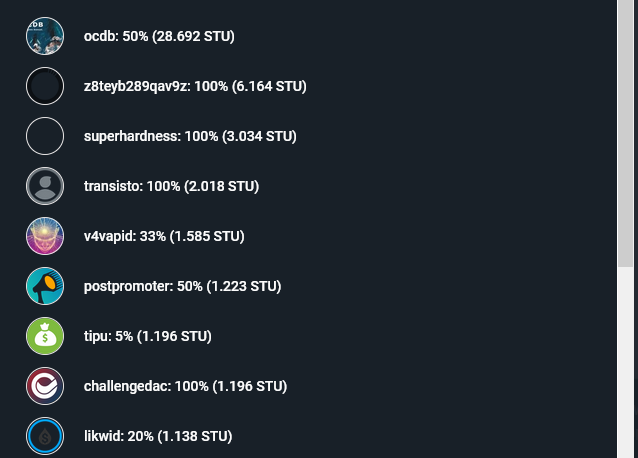The width and height of the screenshot is (638, 458).
Task: Visit z8teyb289qav9z's profile link
Action: [x=195, y=87]
